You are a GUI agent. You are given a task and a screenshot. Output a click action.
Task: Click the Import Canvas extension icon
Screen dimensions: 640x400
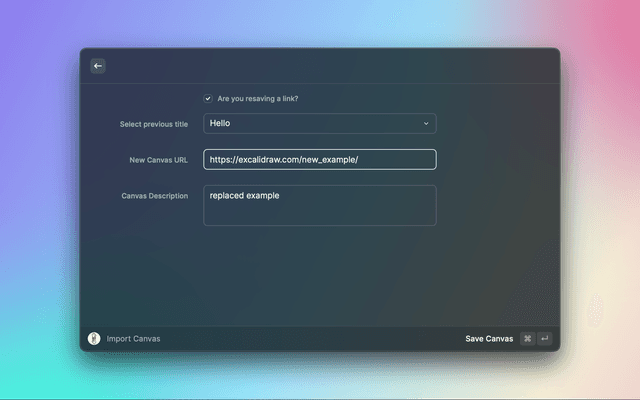[x=94, y=339]
